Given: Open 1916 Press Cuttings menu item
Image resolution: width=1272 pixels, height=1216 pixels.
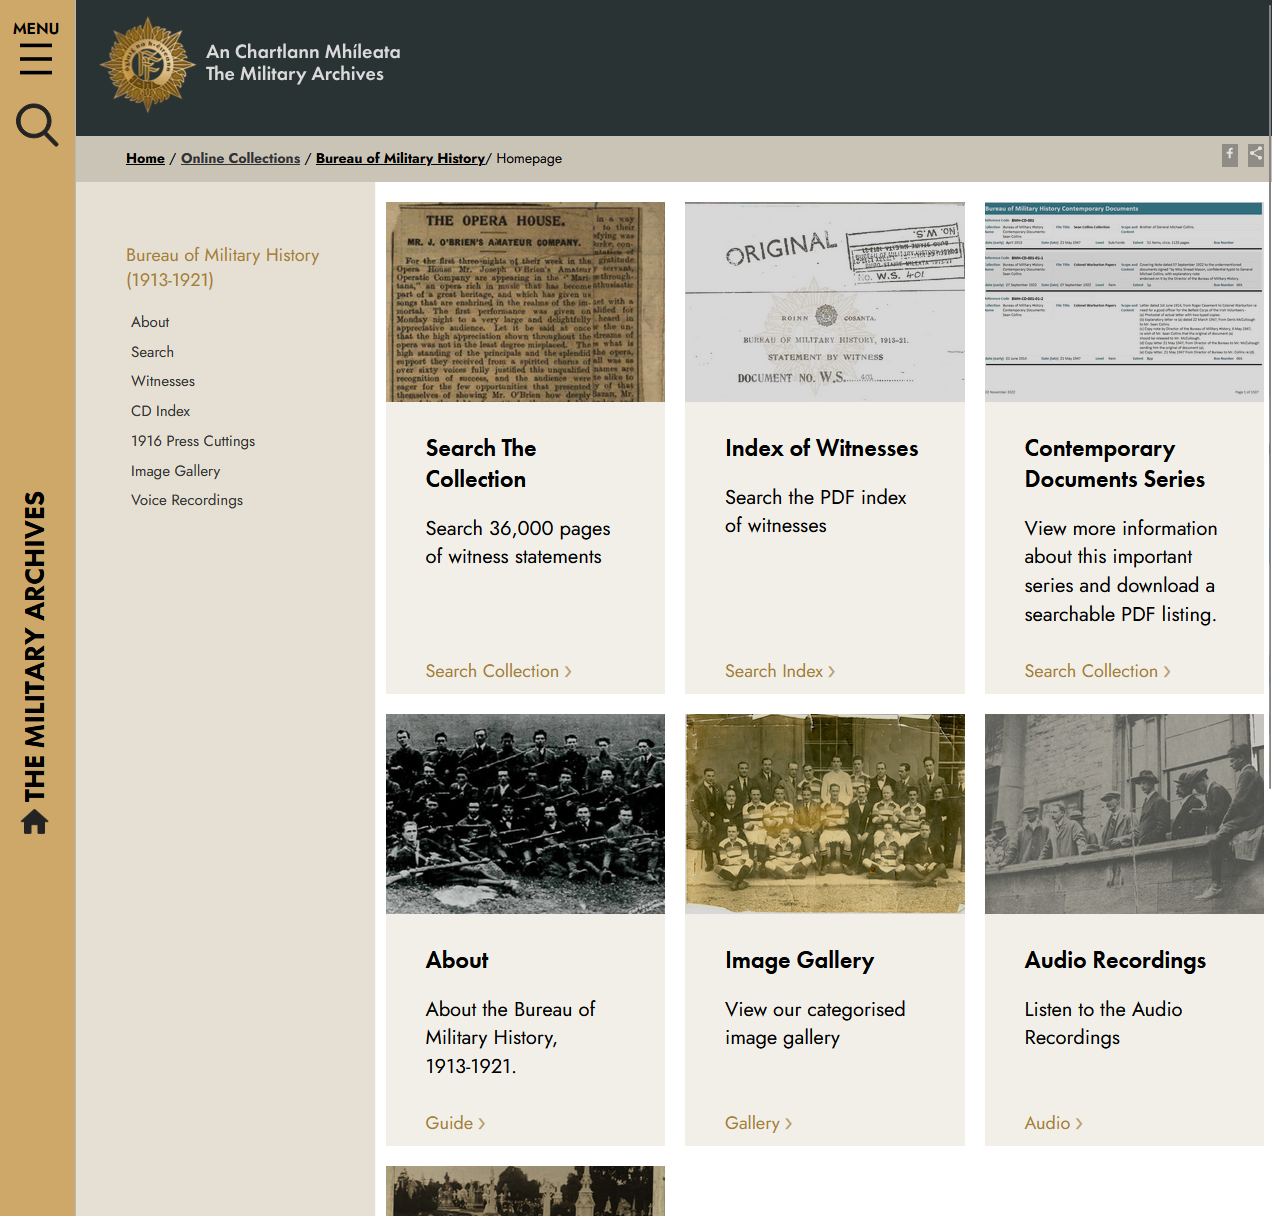Looking at the screenshot, I should tap(193, 441).
